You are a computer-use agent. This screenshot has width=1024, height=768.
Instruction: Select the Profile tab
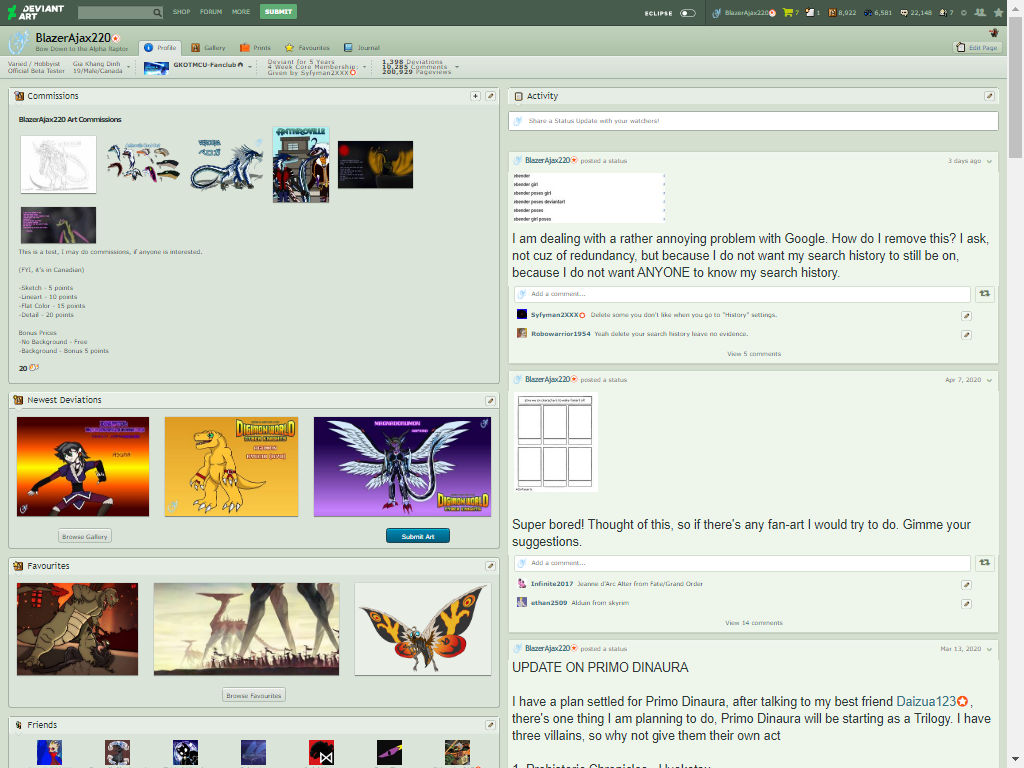pos(160,48)
